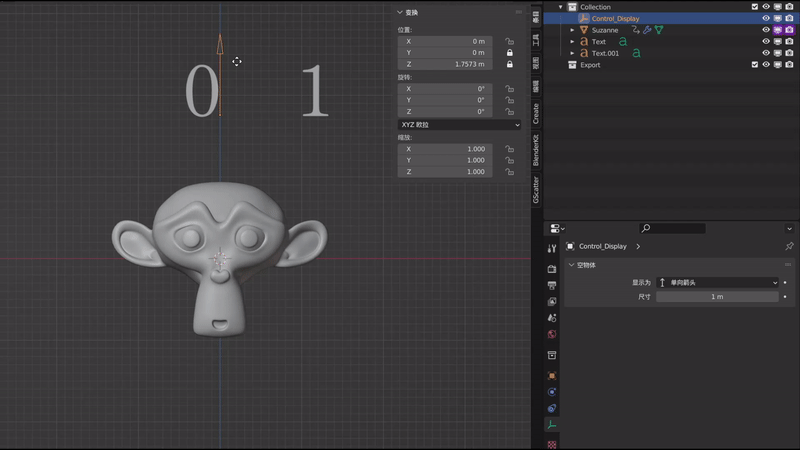Open the Empty object data properties tab
Screen dimensions: 800x450
click(x=552, y=424)
